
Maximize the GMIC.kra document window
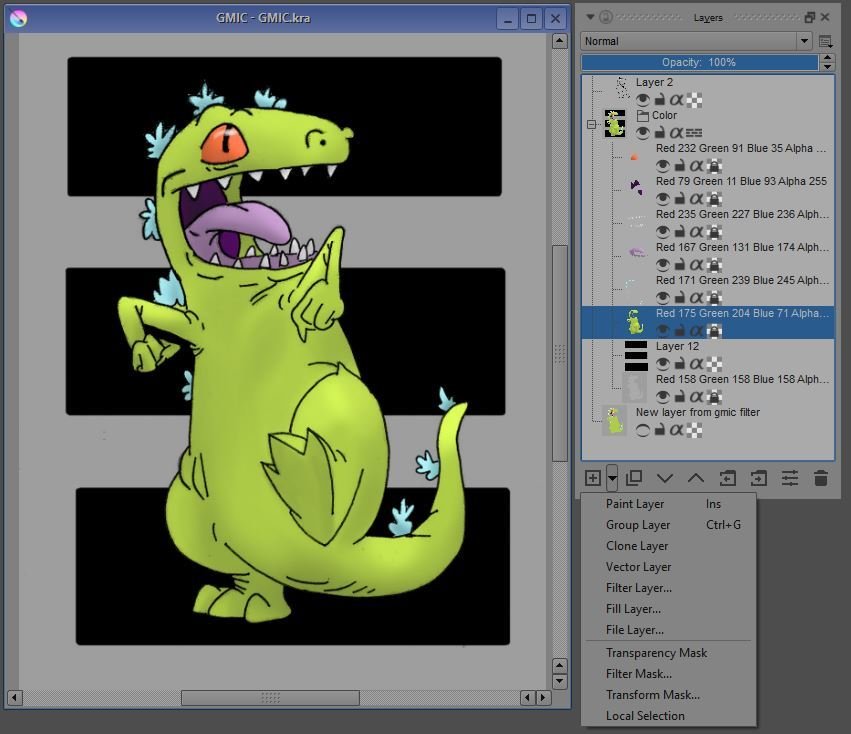[531, 19]
